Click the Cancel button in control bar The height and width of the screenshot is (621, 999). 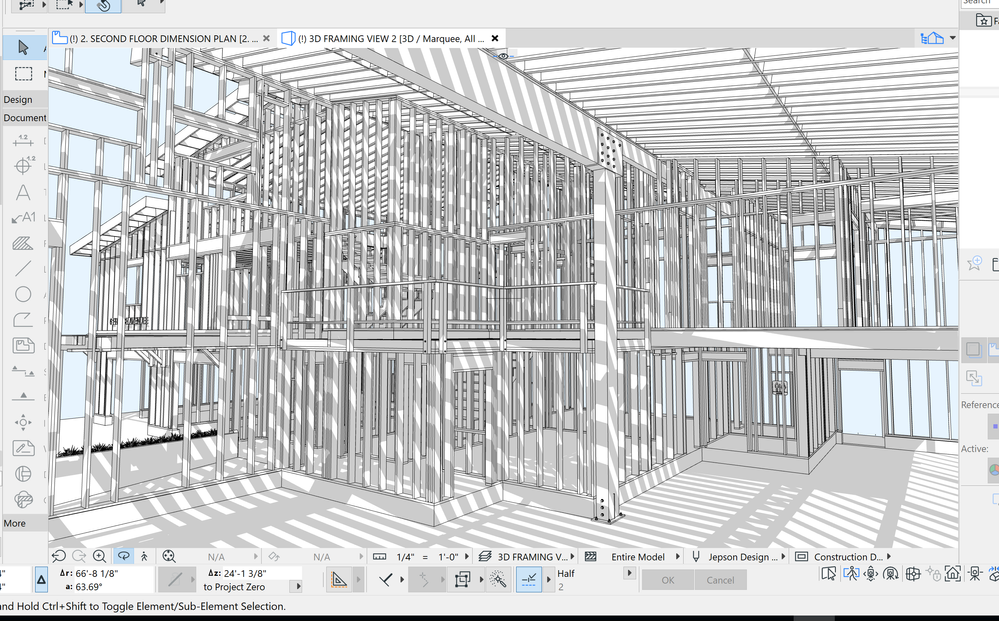click(x=720, y=580)
